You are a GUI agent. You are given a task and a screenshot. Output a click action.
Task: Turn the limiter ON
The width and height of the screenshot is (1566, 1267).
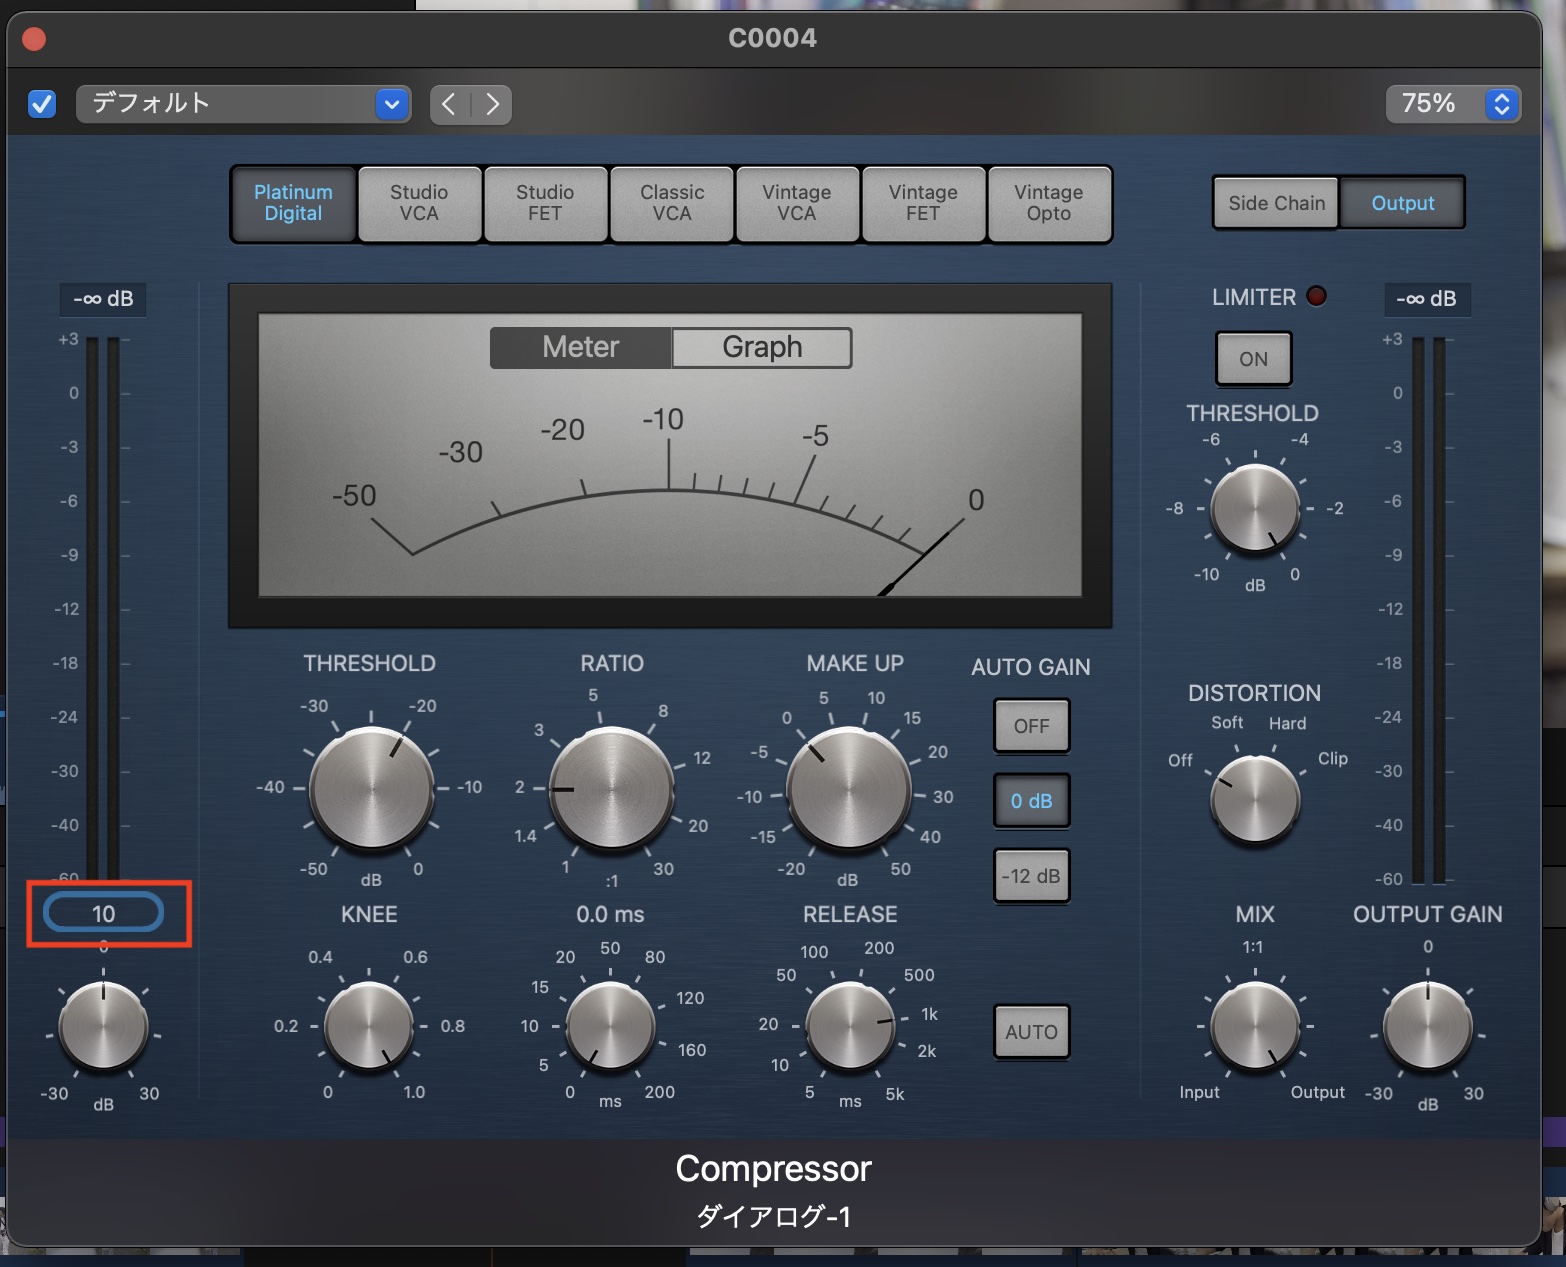(x=1253, y=359)
